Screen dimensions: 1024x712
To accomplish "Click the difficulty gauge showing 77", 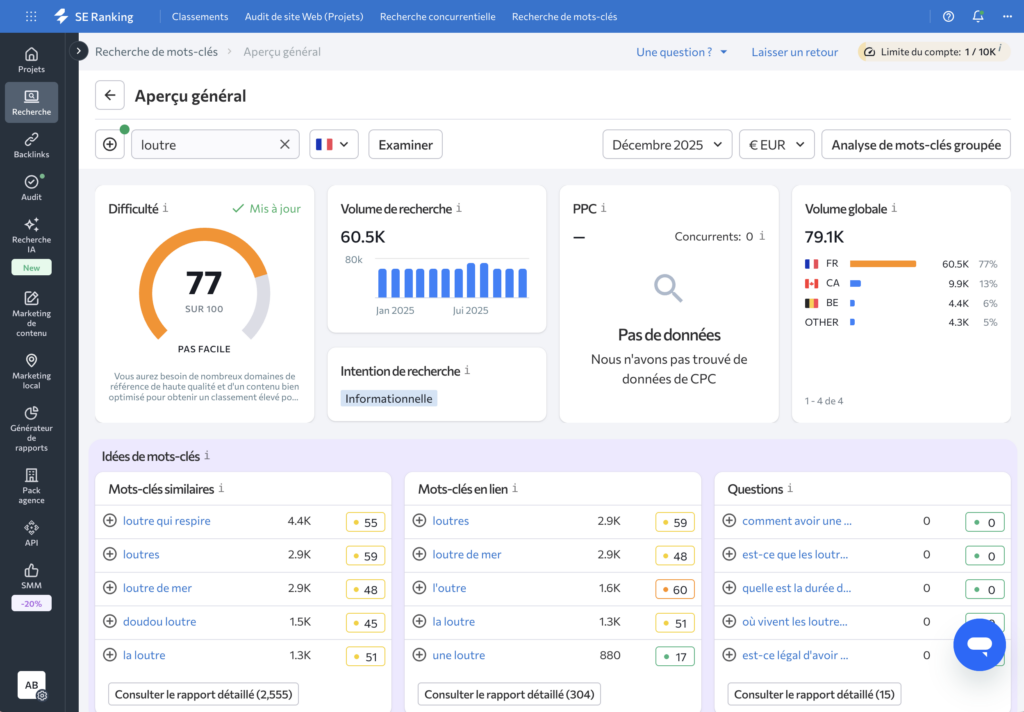I will coord(204,285).
